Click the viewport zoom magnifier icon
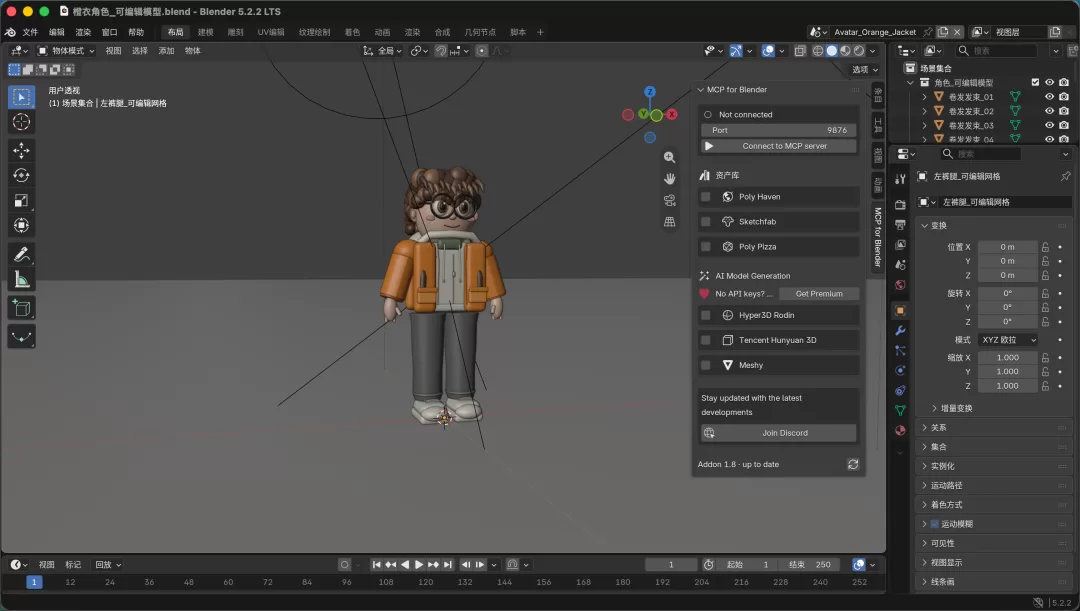Image resolution: width=1080 pixels, height=611 pixels. pos(669,157)
